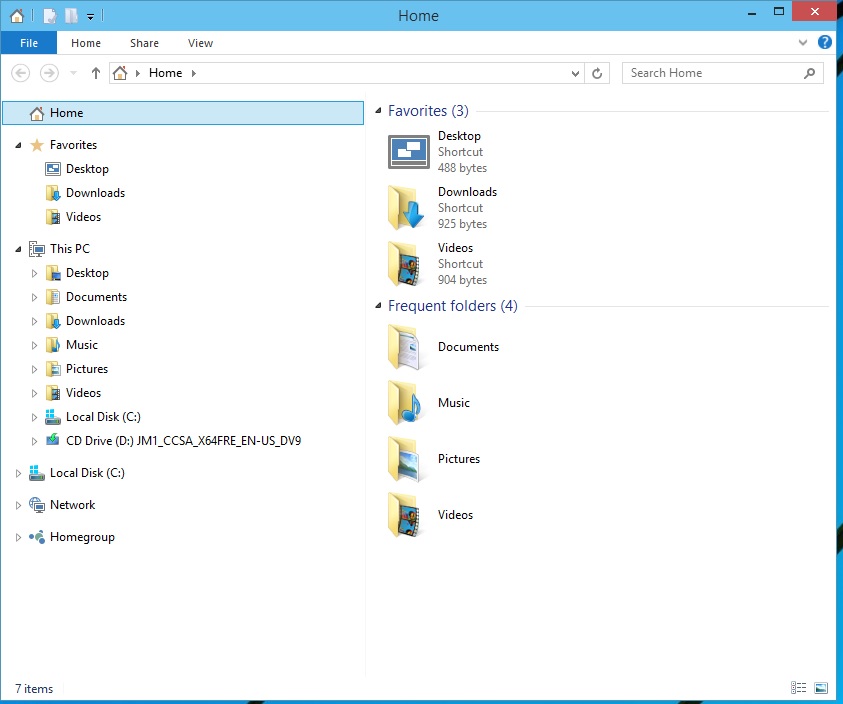Screen dimensions: 843x704
Task: Select Homegroup in navigation pane
Action: (82, 537)
